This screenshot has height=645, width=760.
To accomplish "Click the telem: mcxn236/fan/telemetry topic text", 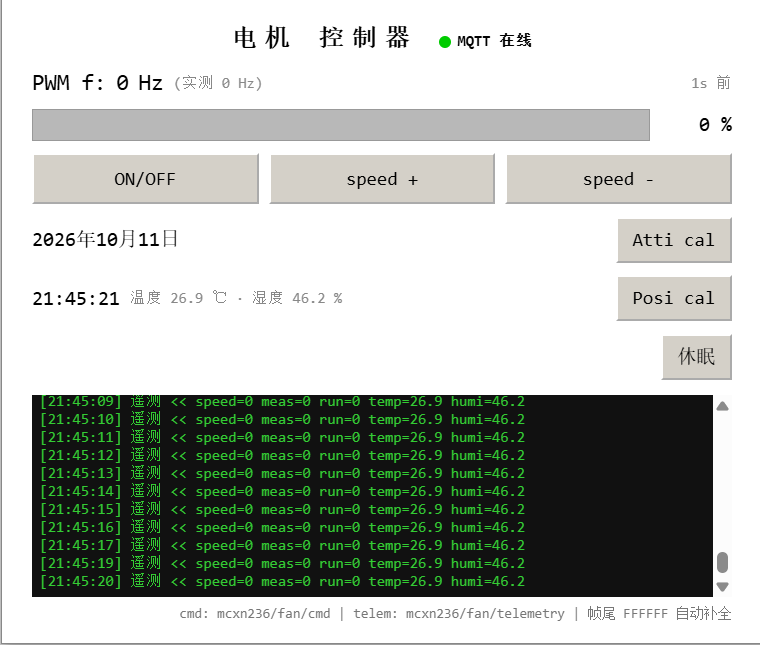I will 459,614.
